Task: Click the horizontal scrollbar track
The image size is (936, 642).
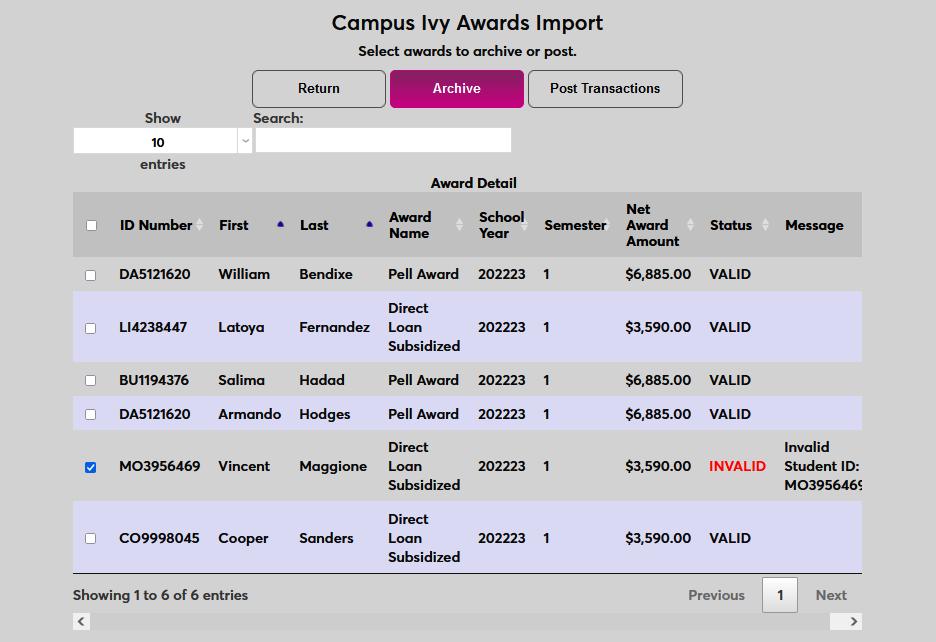Action: [x=460, y=622]
